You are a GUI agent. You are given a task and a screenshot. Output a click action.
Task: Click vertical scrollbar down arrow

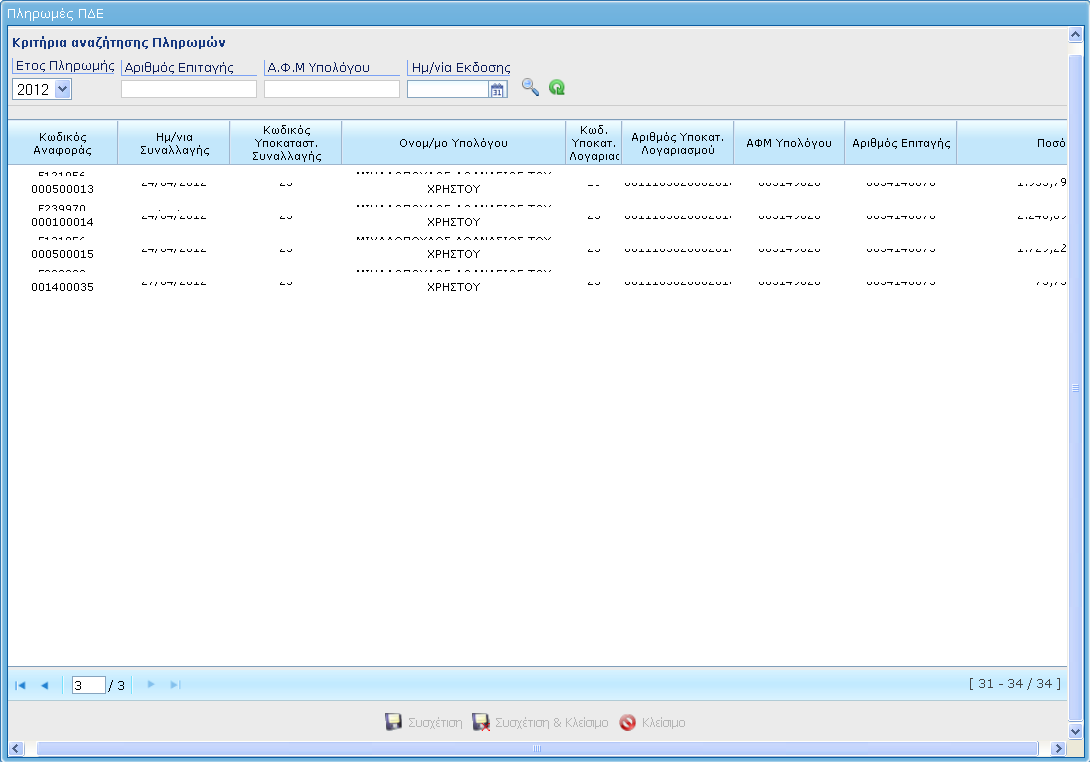(x=1075, y=731)
